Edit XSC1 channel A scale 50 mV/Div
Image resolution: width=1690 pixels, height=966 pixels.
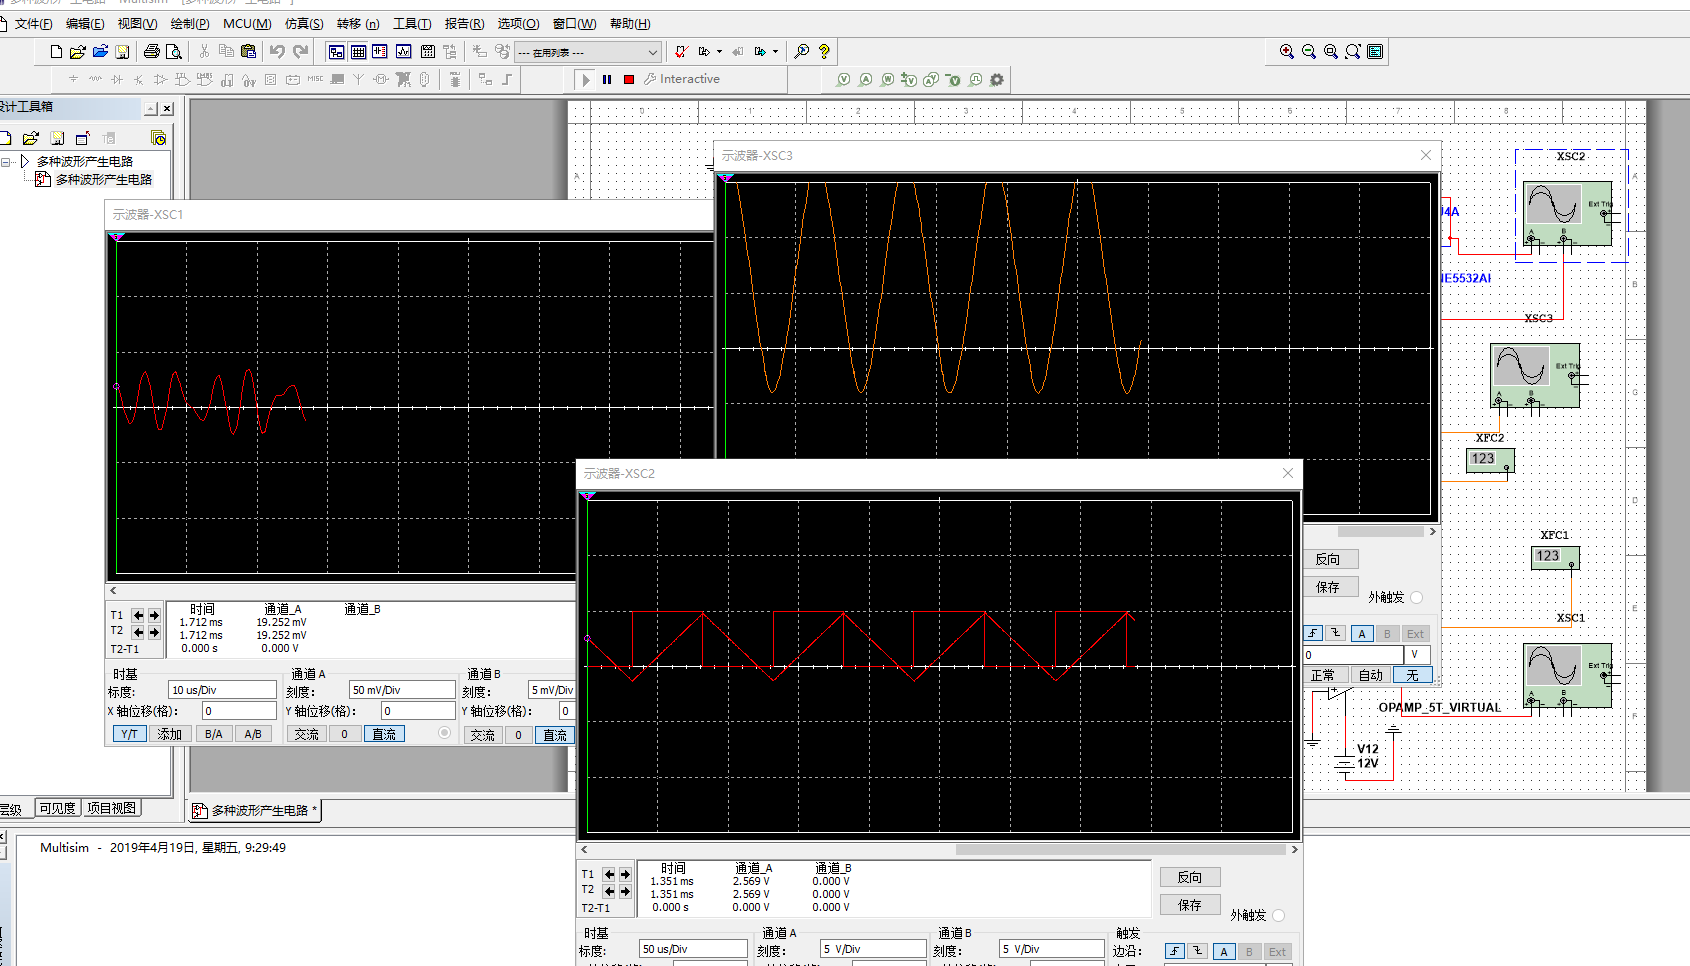tap(402, 690)
